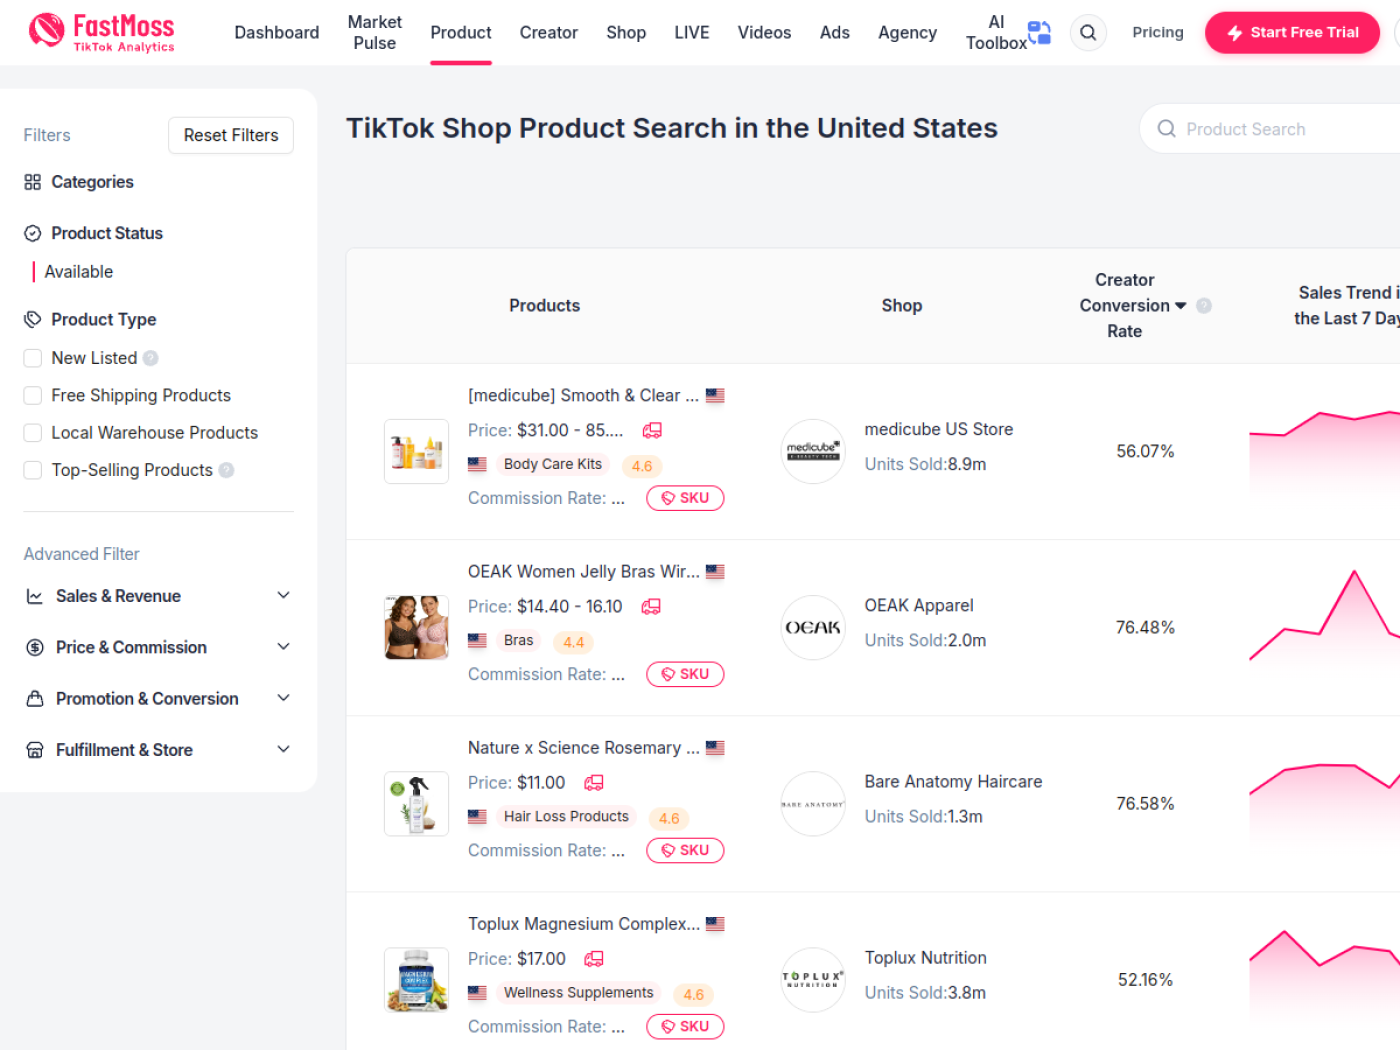The height and width of the screenshot is (1050, 1400).
Task: Open the Pricing link
Action: tap(1158, 33)
